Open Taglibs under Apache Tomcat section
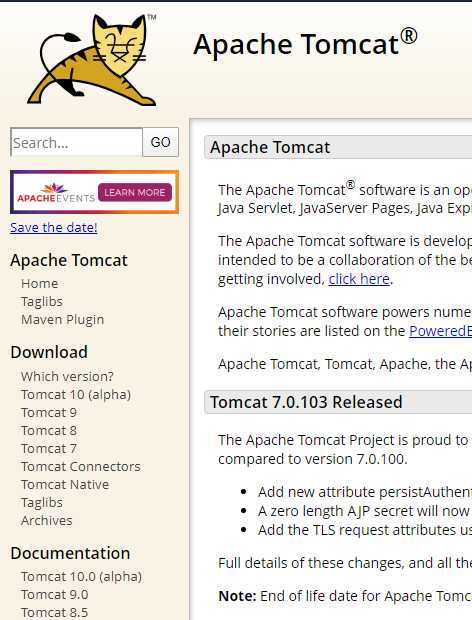 pos(42,302)
